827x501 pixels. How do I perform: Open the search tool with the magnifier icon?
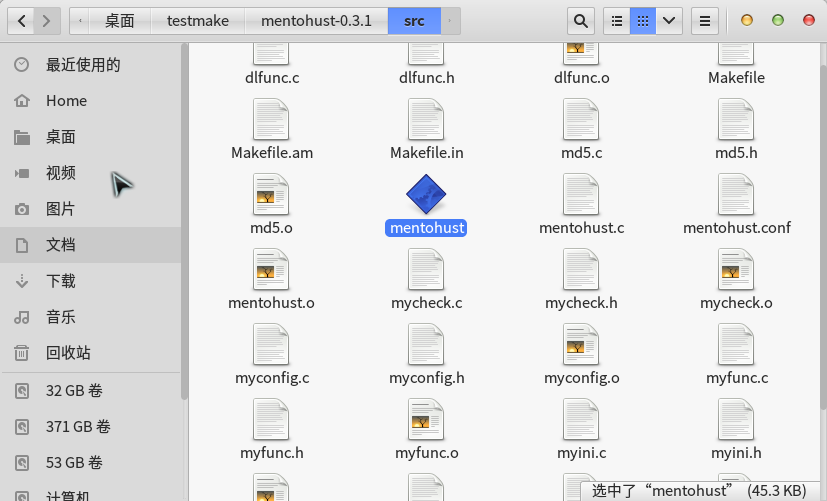tap(581, 21)
